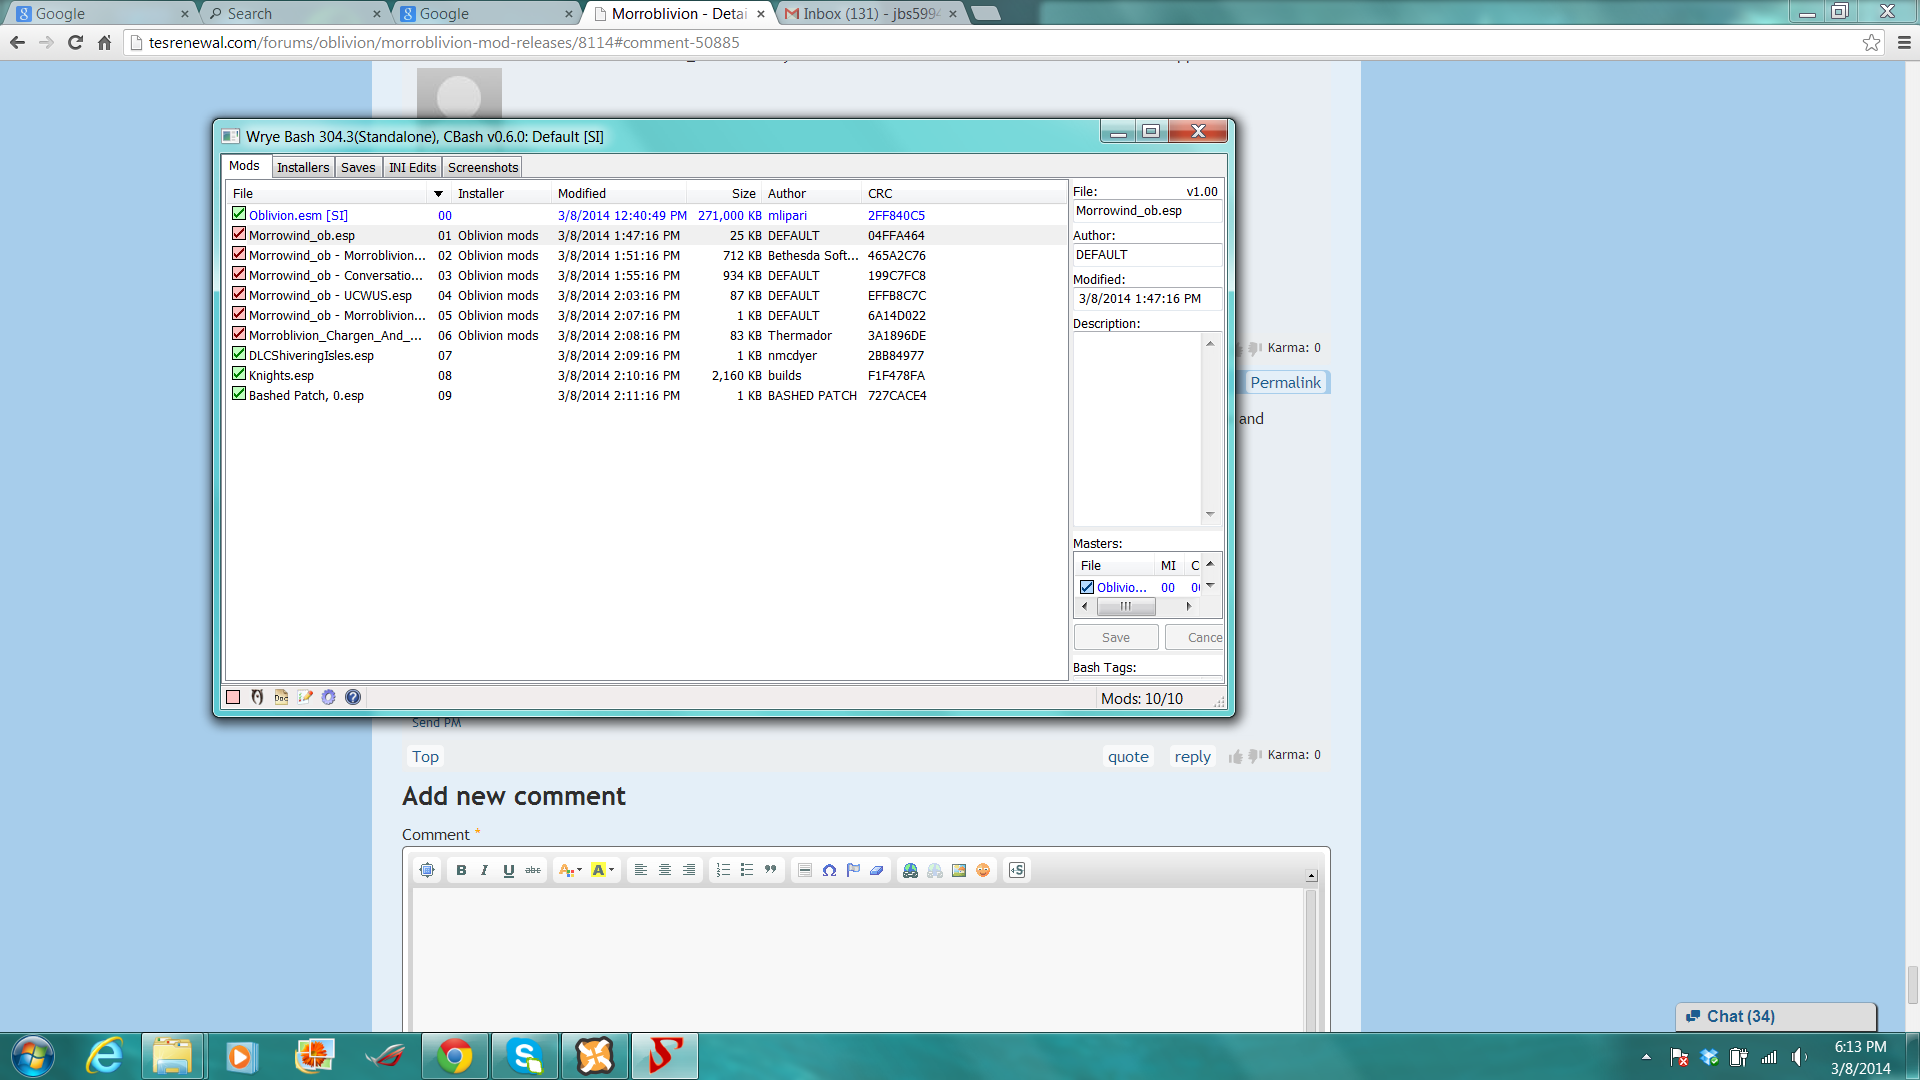1920x1080 pixels.
Task: Toggle checkbox for Morrowind_ob - UCWUS.esp
Action: (x=239, y=294)
